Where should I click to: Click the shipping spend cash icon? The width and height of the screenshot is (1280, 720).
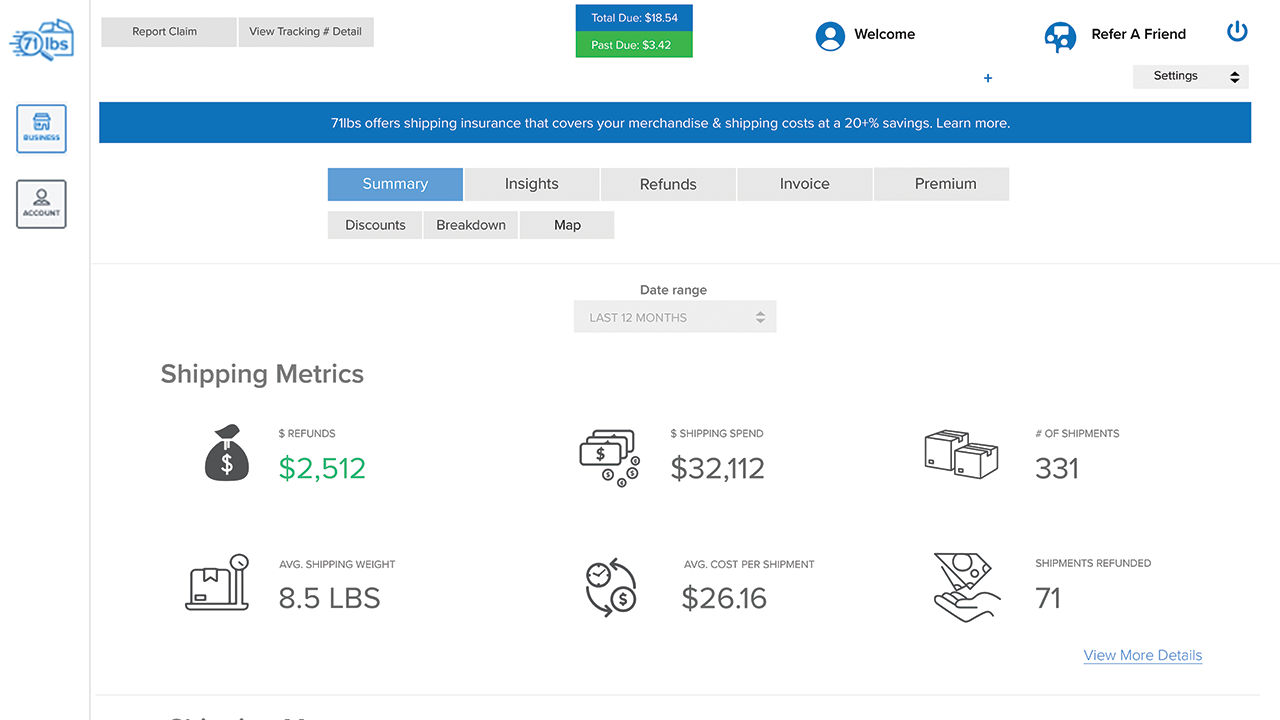tap(609, 459)
